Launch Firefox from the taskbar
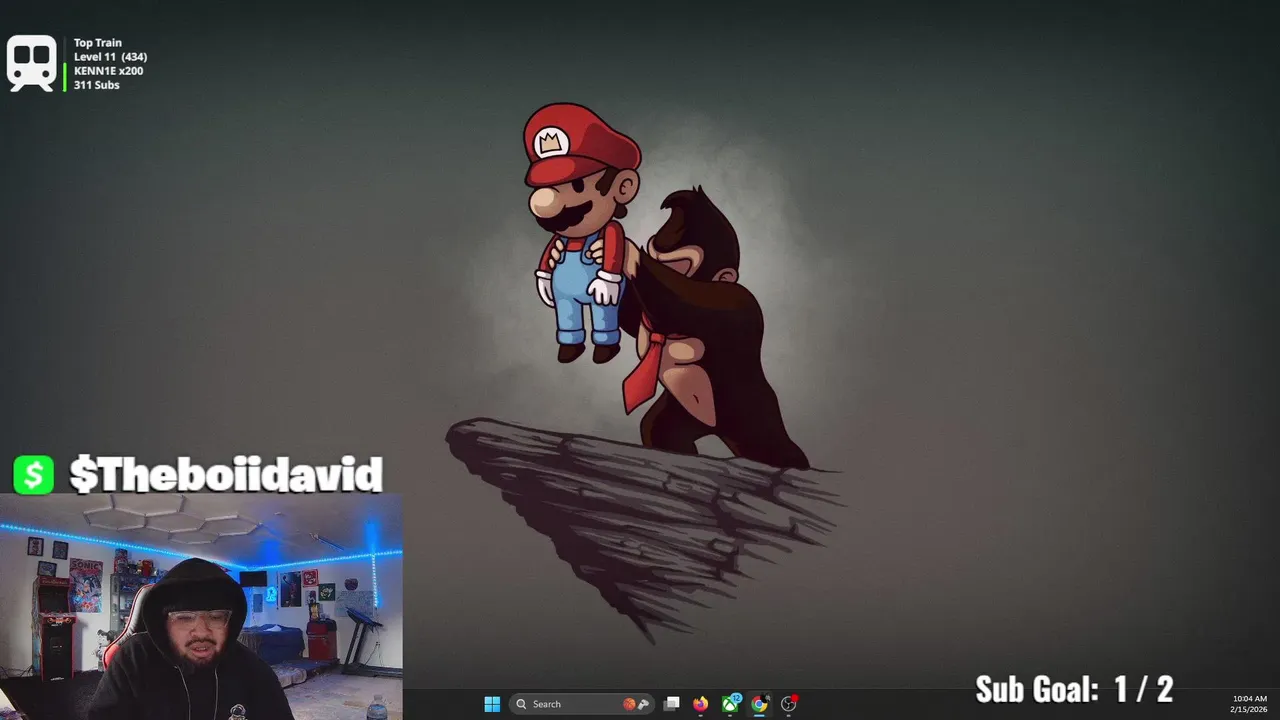Image resolution: width=1280 pixels, height=720 pixels. 701,704
